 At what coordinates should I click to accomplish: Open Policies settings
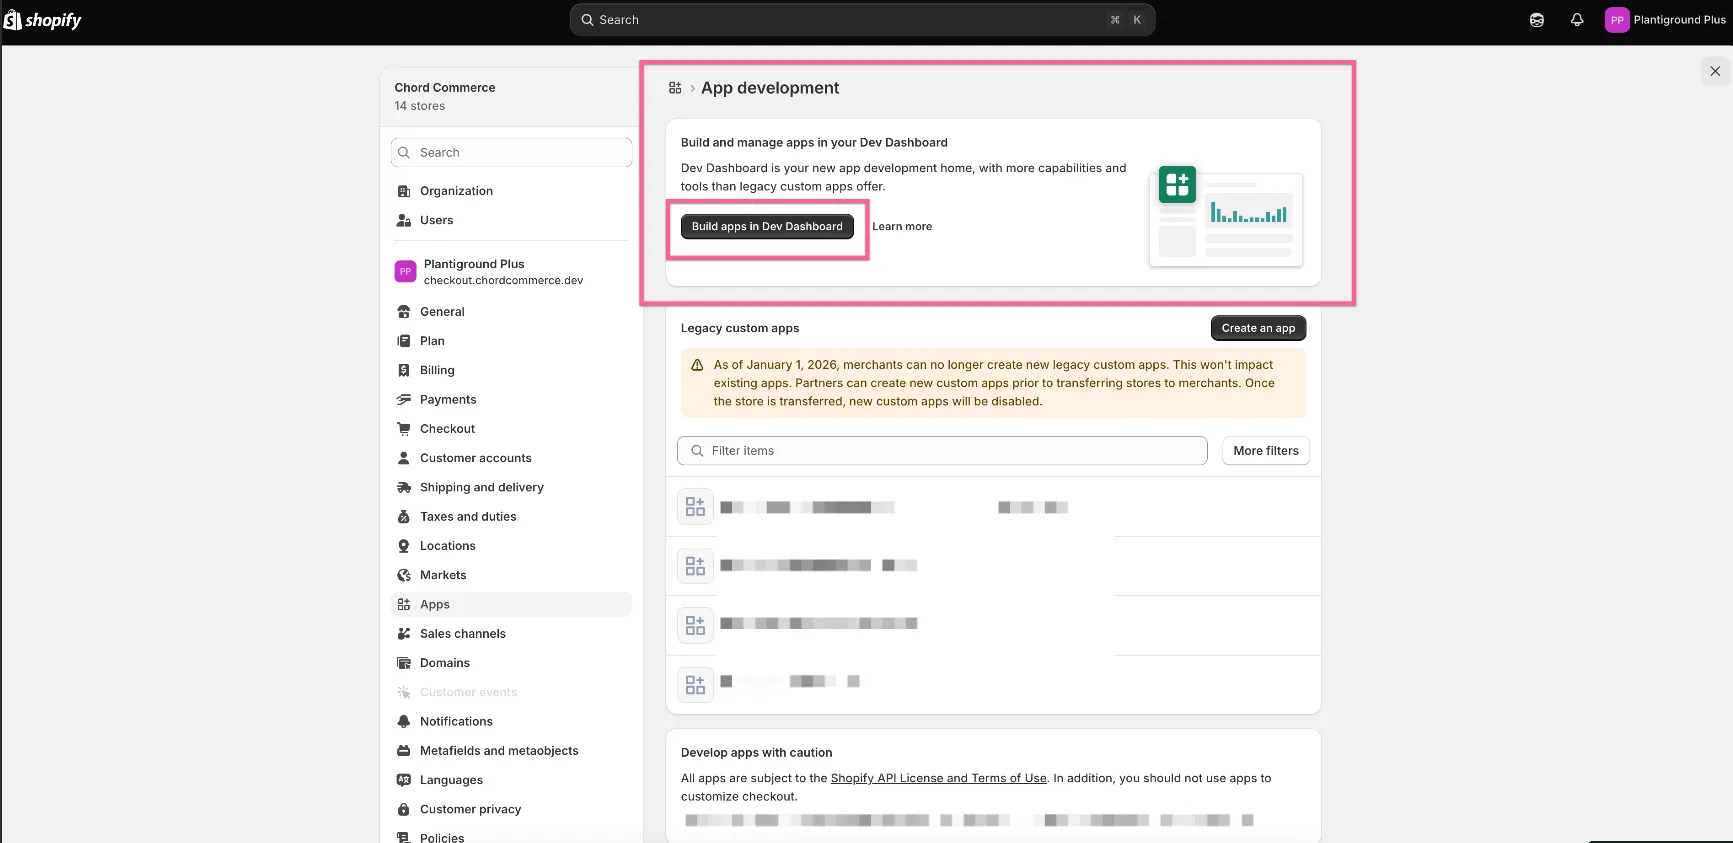point(511,836)
